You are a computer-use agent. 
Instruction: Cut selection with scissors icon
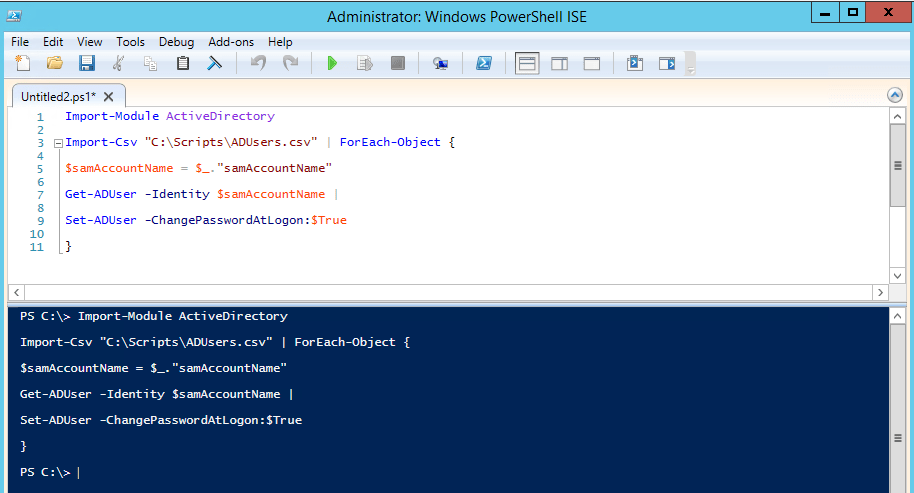(118, 63)
